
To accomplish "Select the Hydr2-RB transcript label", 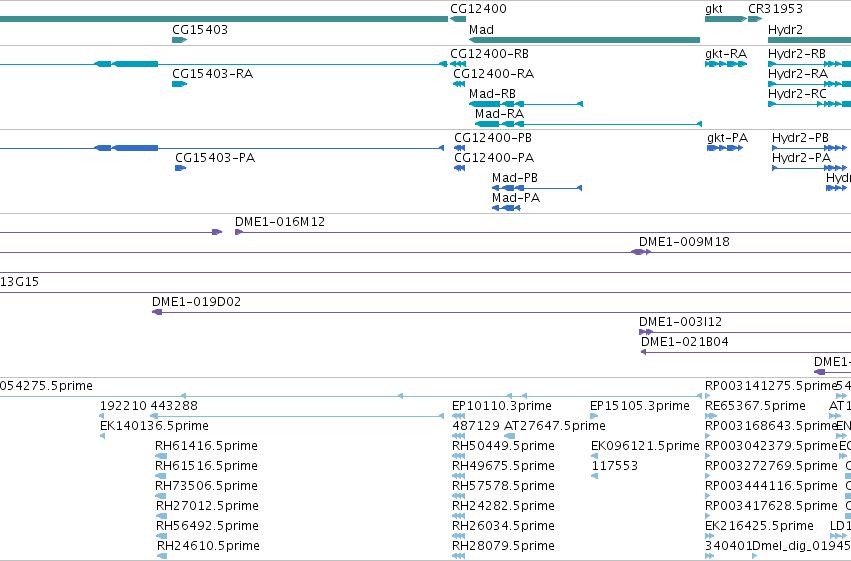I will pyautogui.click(x=797, y=54).
